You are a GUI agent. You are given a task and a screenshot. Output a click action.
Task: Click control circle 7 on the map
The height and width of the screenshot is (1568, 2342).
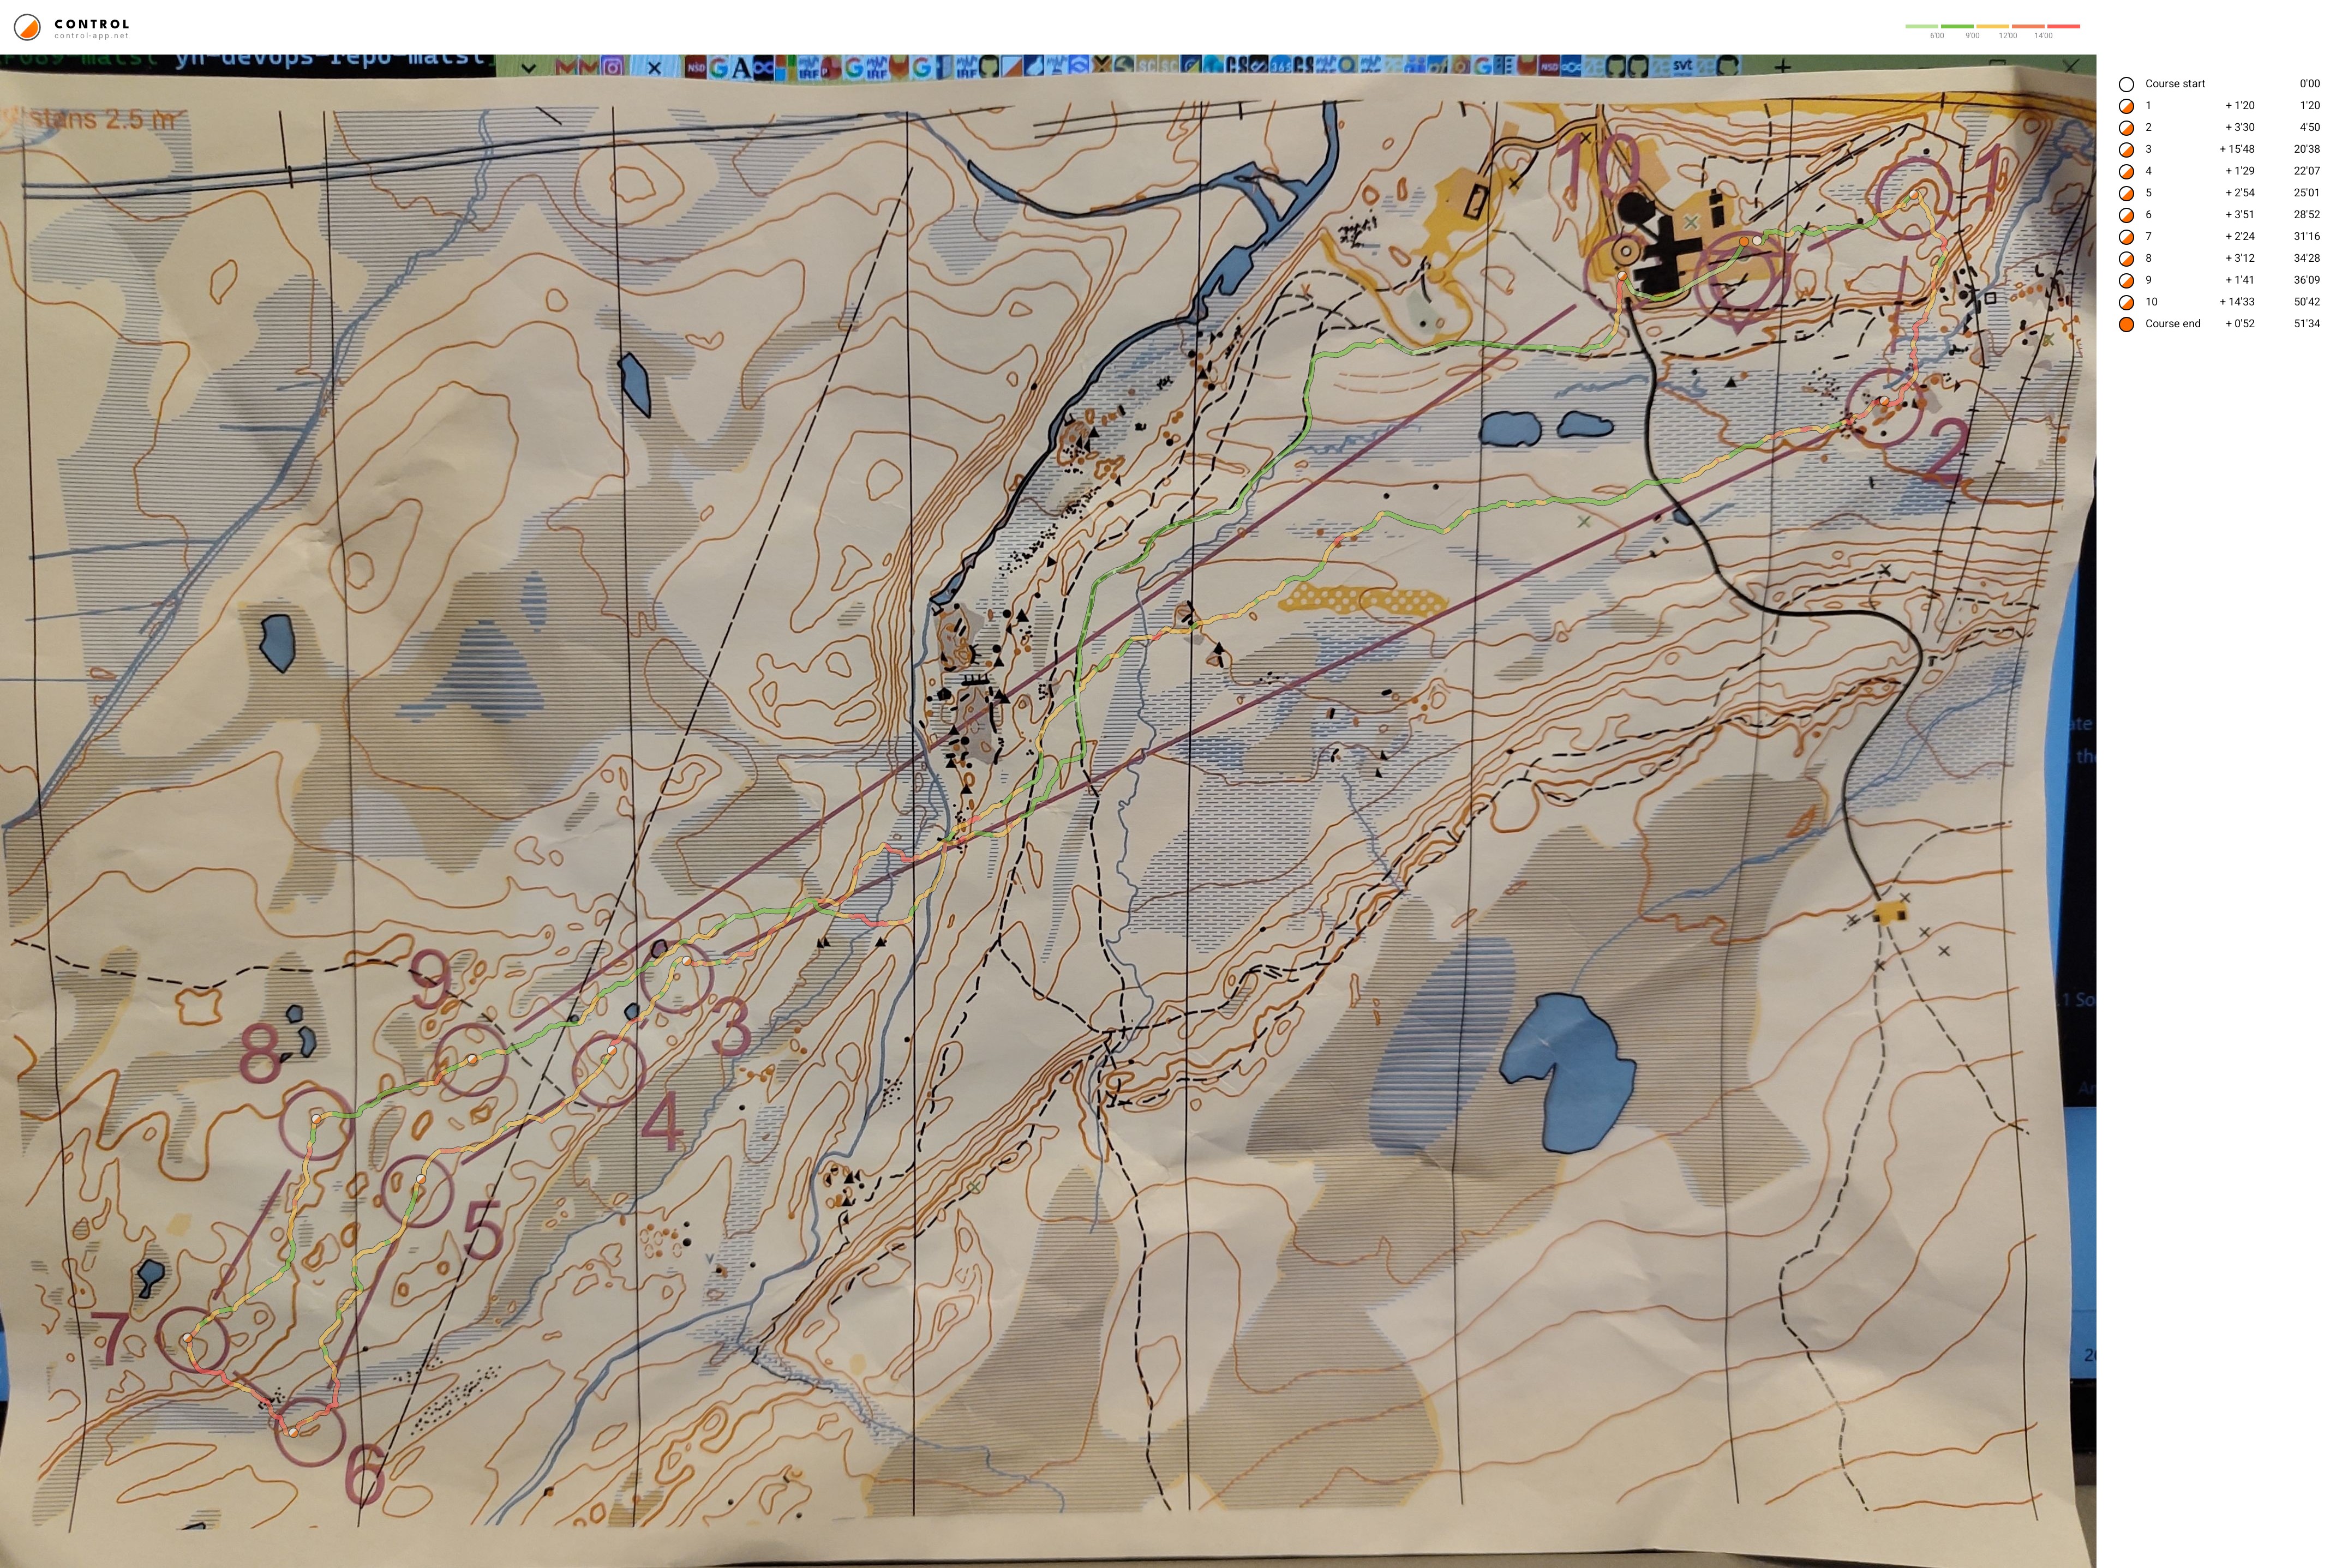(x=193, y=1339)
